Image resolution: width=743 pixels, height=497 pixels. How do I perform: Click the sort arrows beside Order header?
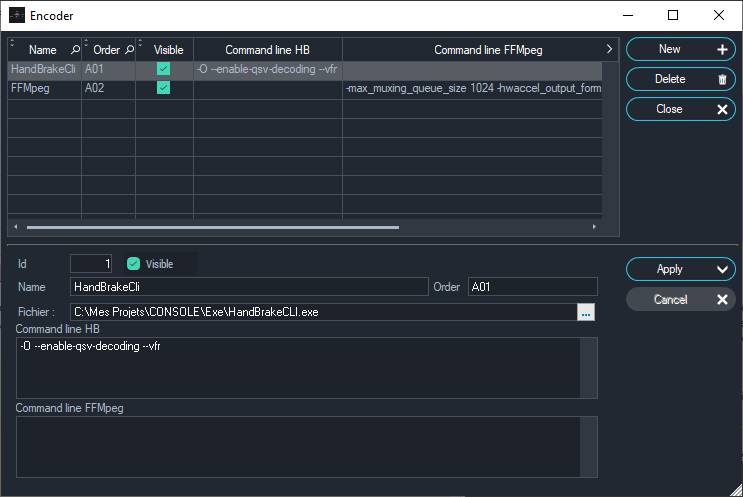86,43
